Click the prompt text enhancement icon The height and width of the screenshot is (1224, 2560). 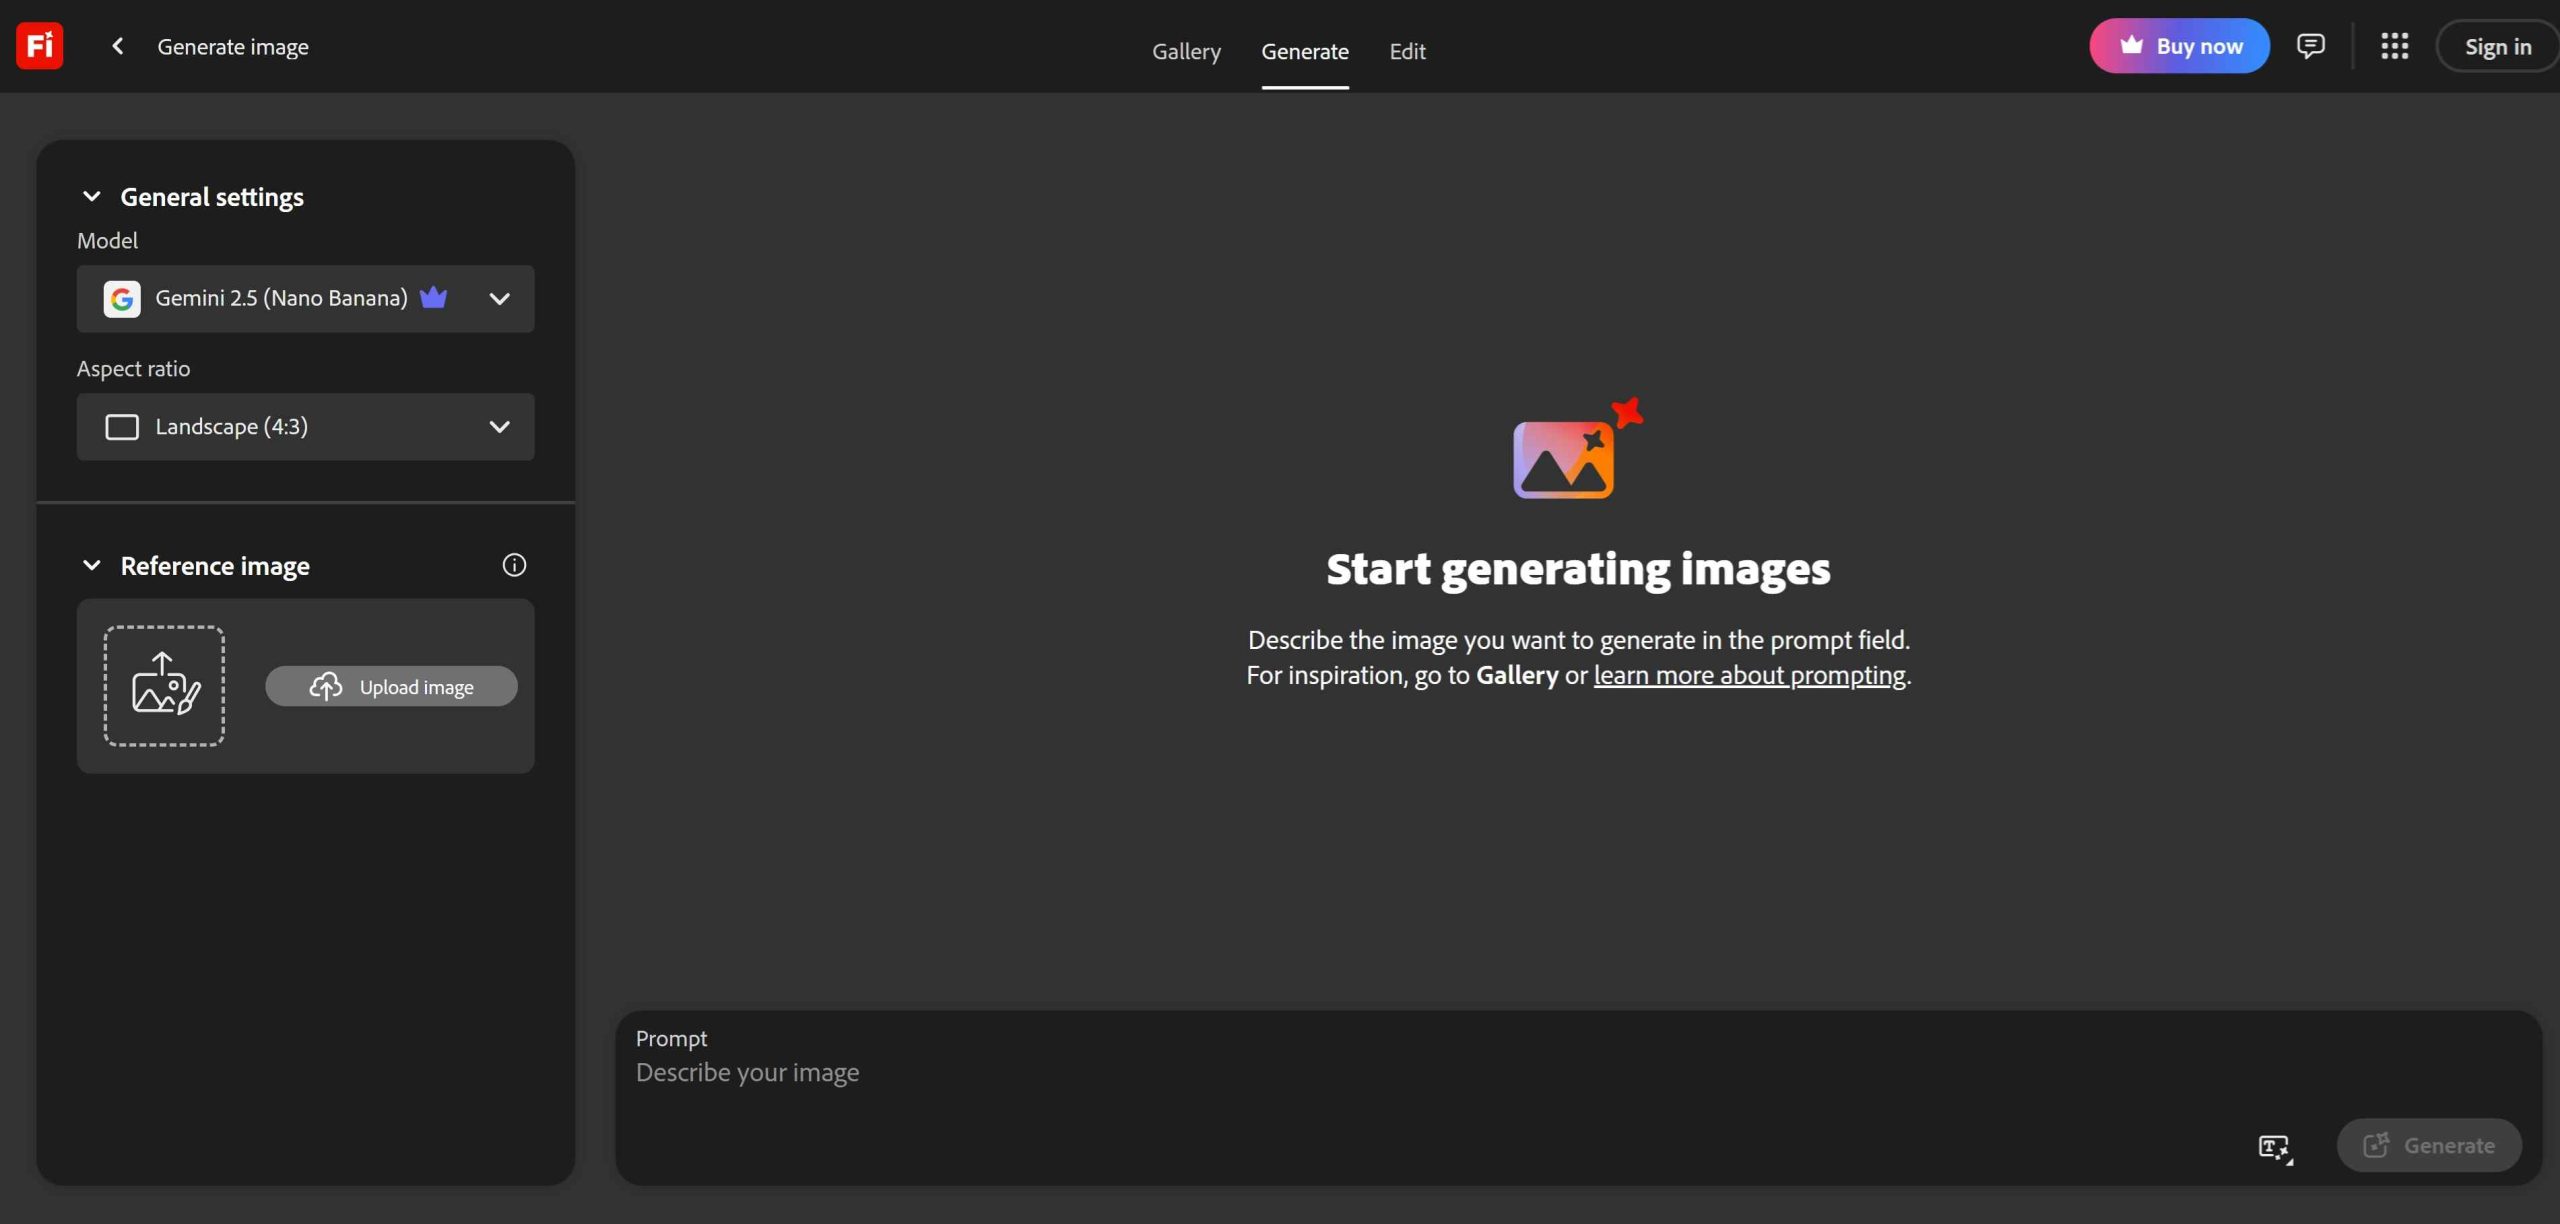tap(2275, 1147)
